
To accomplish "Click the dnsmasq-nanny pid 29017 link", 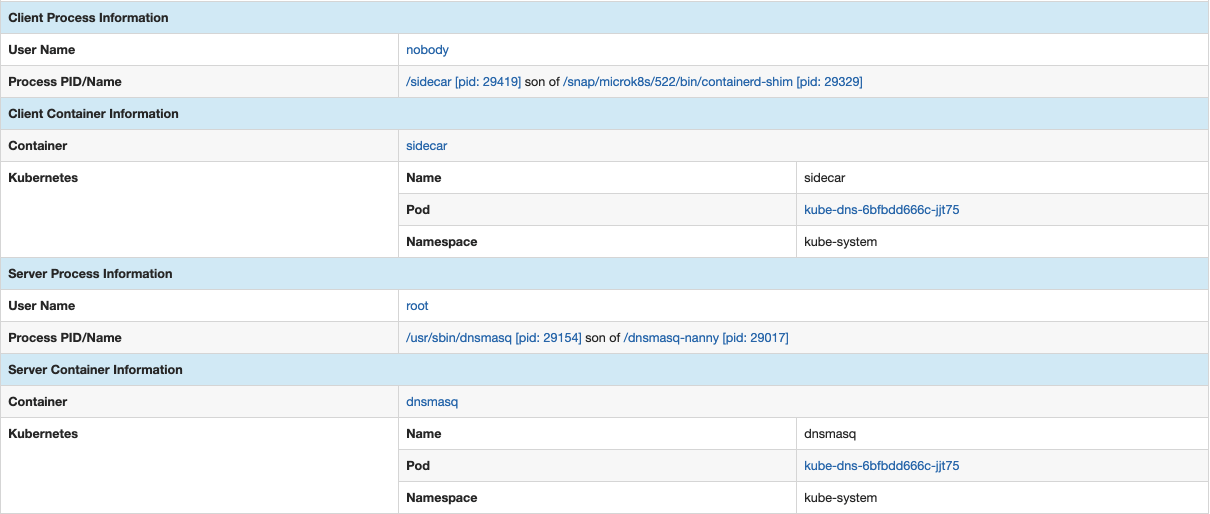I will click(706, 337).
